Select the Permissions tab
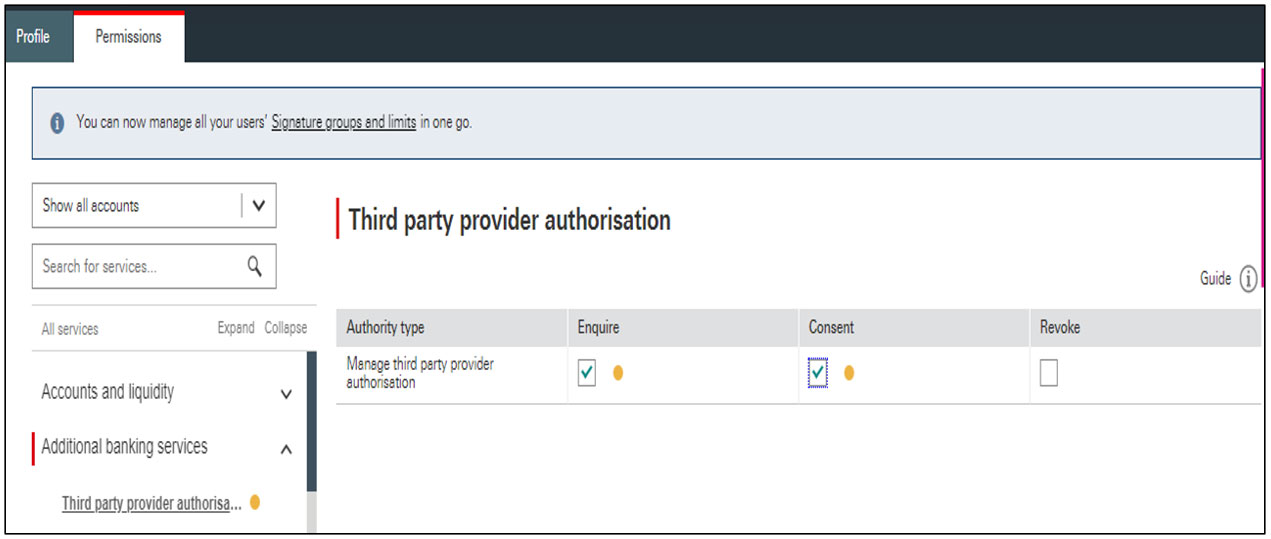Viewport: 1271px width, 539px height. pyautogui.click(x=128, y=37)
